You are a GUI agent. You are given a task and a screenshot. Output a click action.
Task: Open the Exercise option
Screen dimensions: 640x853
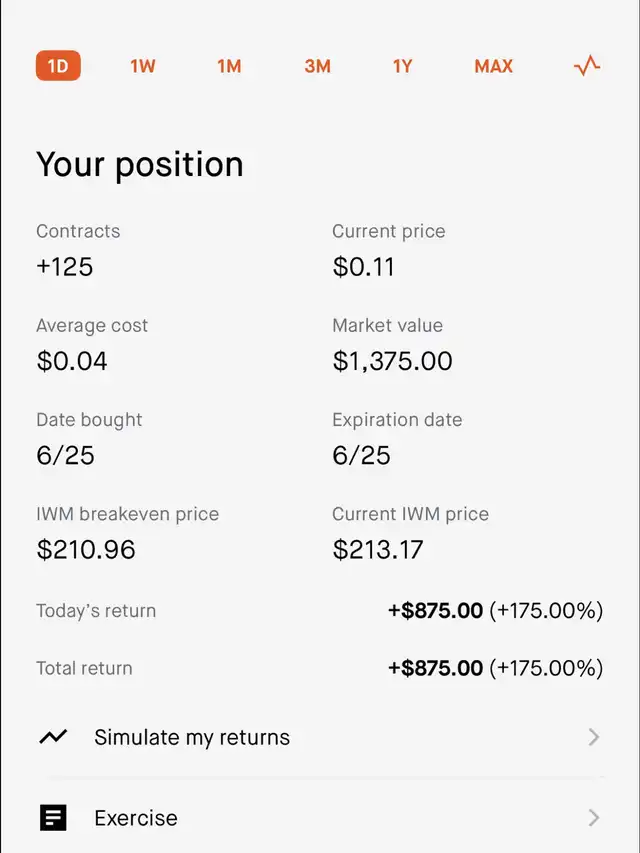click(x=320, y=818)
